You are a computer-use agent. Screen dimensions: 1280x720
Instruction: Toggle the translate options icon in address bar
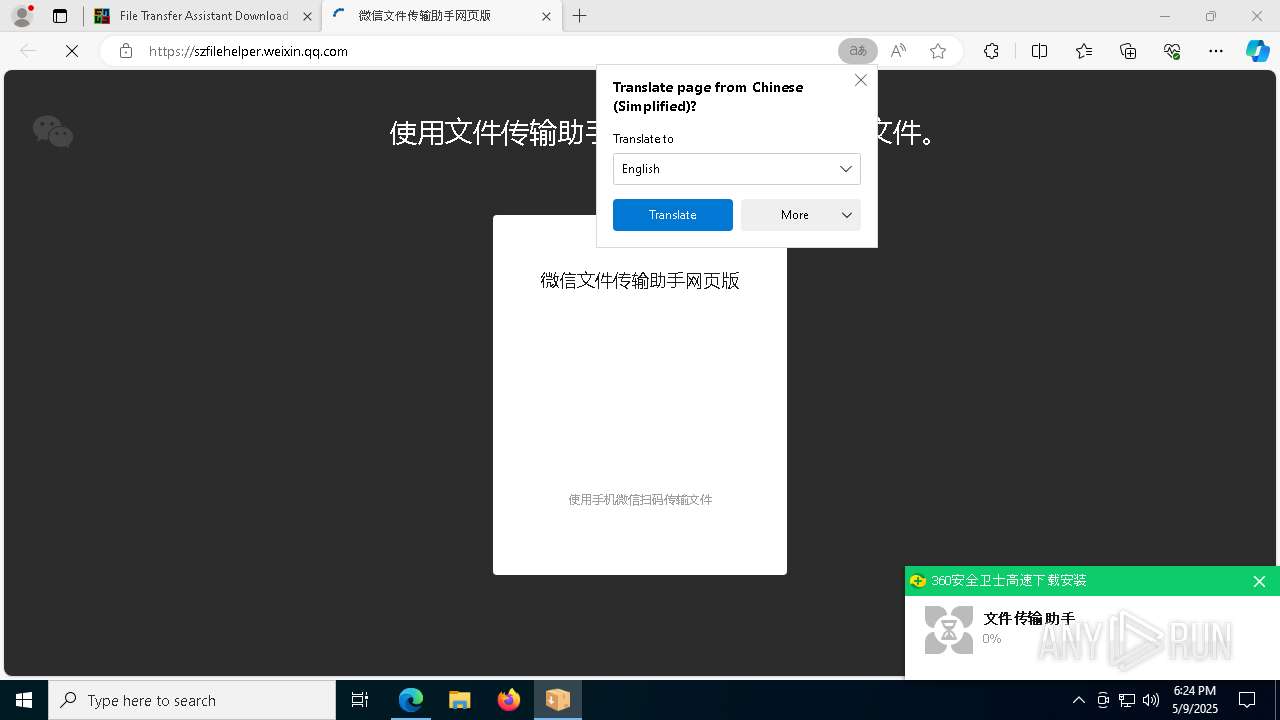click(858, 51)
